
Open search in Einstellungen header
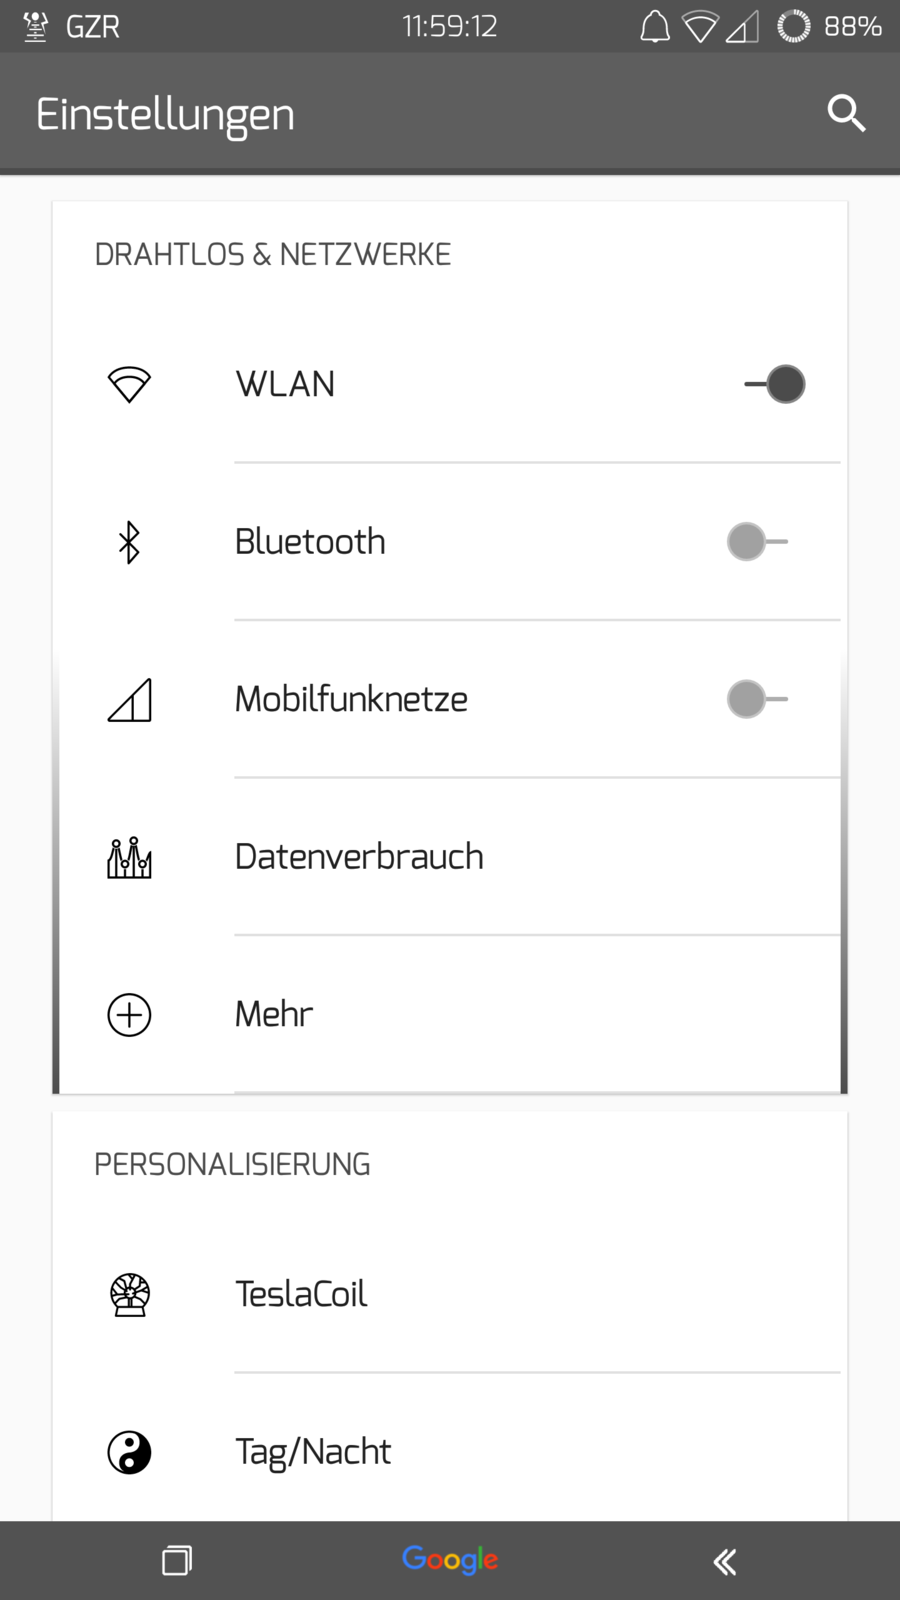click(846, 114)
